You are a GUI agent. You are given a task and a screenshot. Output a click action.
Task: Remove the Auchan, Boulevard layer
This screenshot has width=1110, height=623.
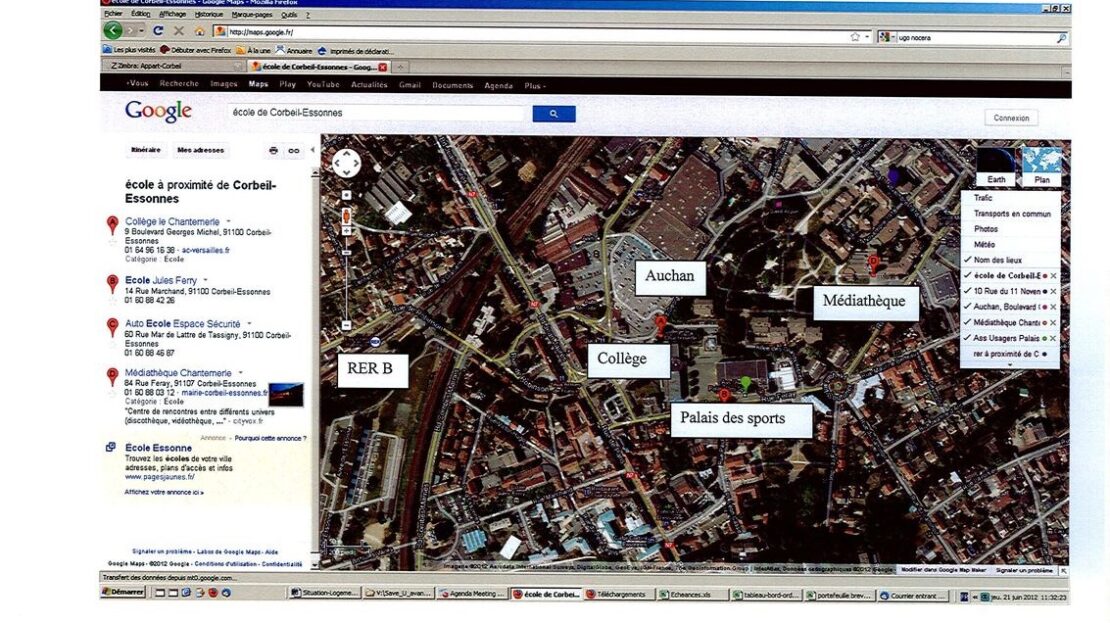pyautogui.click(x=1053, y=307)
